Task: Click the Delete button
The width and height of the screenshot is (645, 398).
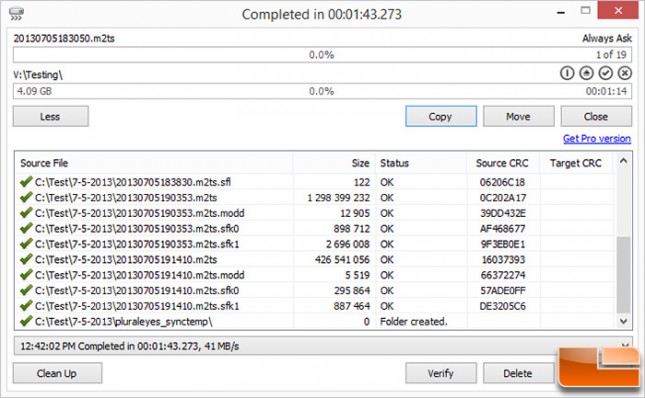Action: [518, 373]
